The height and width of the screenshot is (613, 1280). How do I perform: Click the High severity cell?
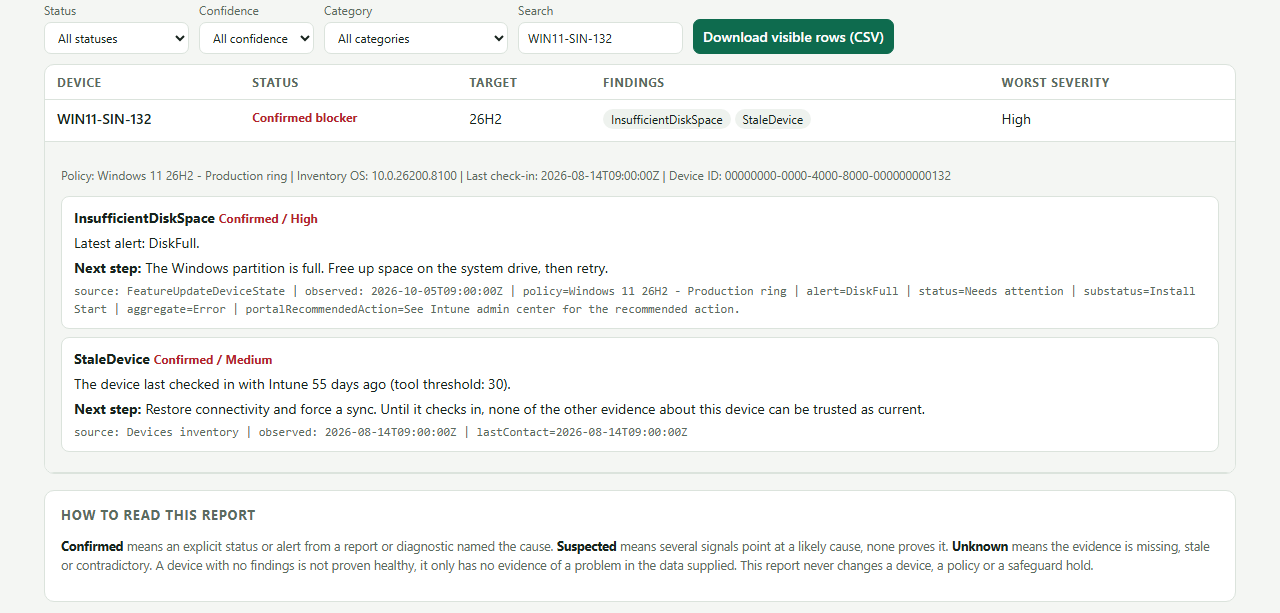[x=1016, y=119]
